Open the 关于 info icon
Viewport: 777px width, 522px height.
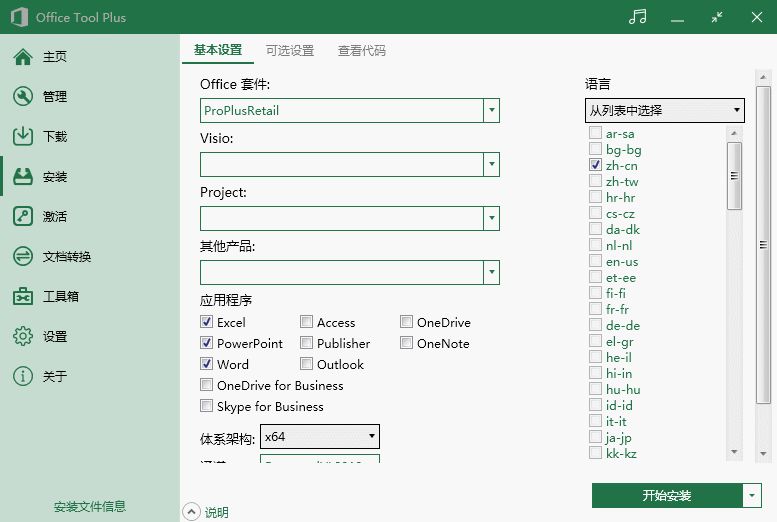click(x=23, y=376)
